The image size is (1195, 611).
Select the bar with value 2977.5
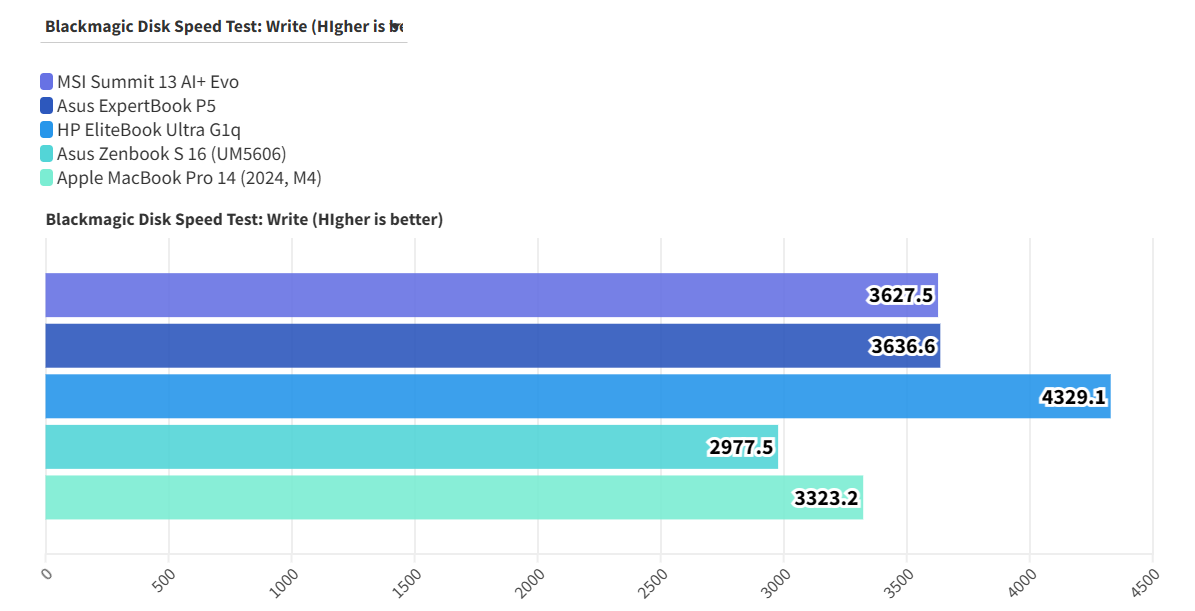tap(411, 447)
